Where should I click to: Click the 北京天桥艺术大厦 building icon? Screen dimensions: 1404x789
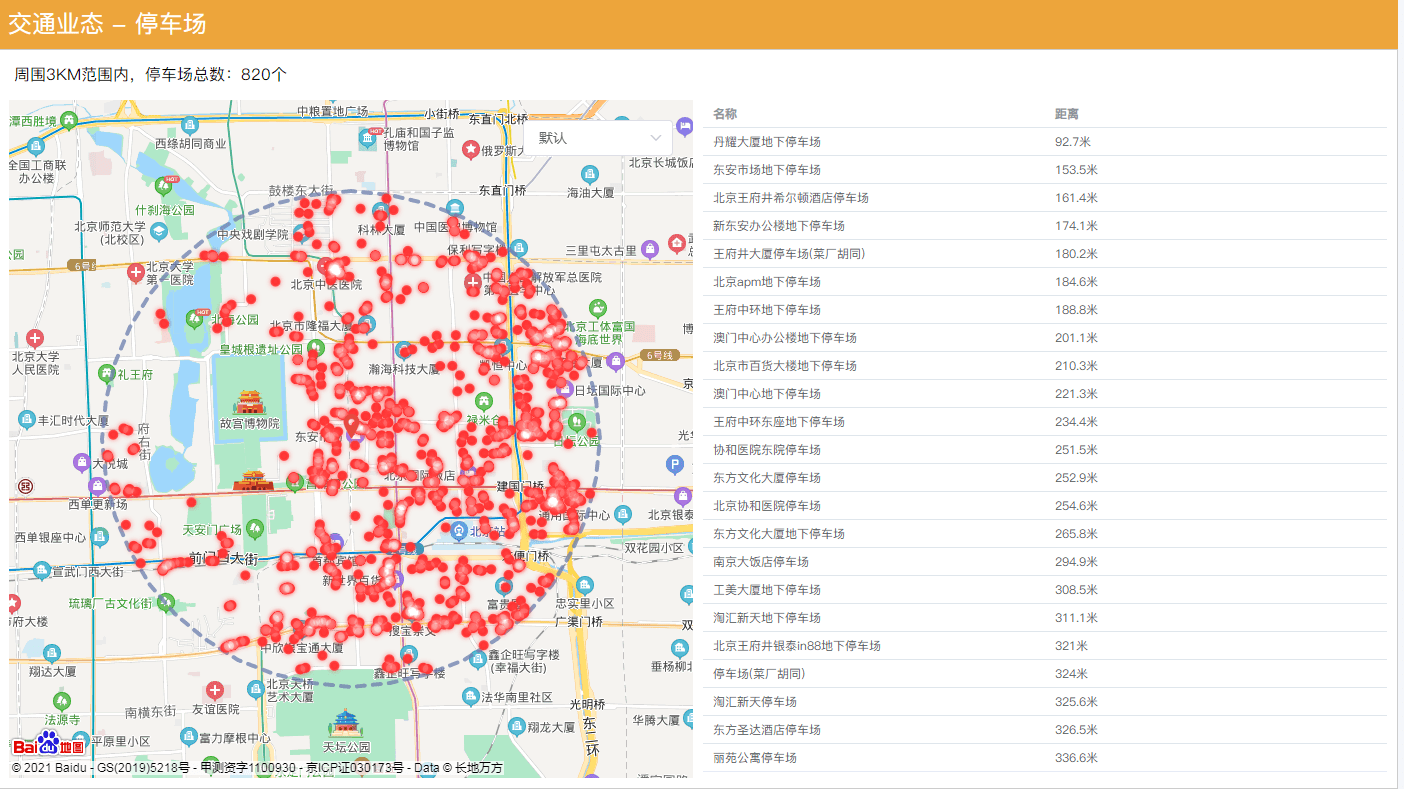(x=257, y=689)
